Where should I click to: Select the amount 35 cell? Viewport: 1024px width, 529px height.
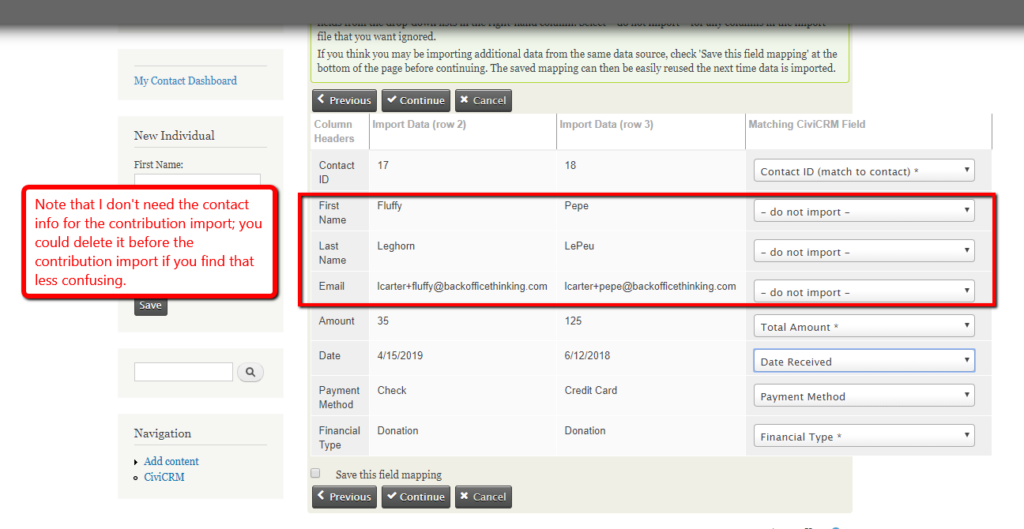(x=383, y=321)
